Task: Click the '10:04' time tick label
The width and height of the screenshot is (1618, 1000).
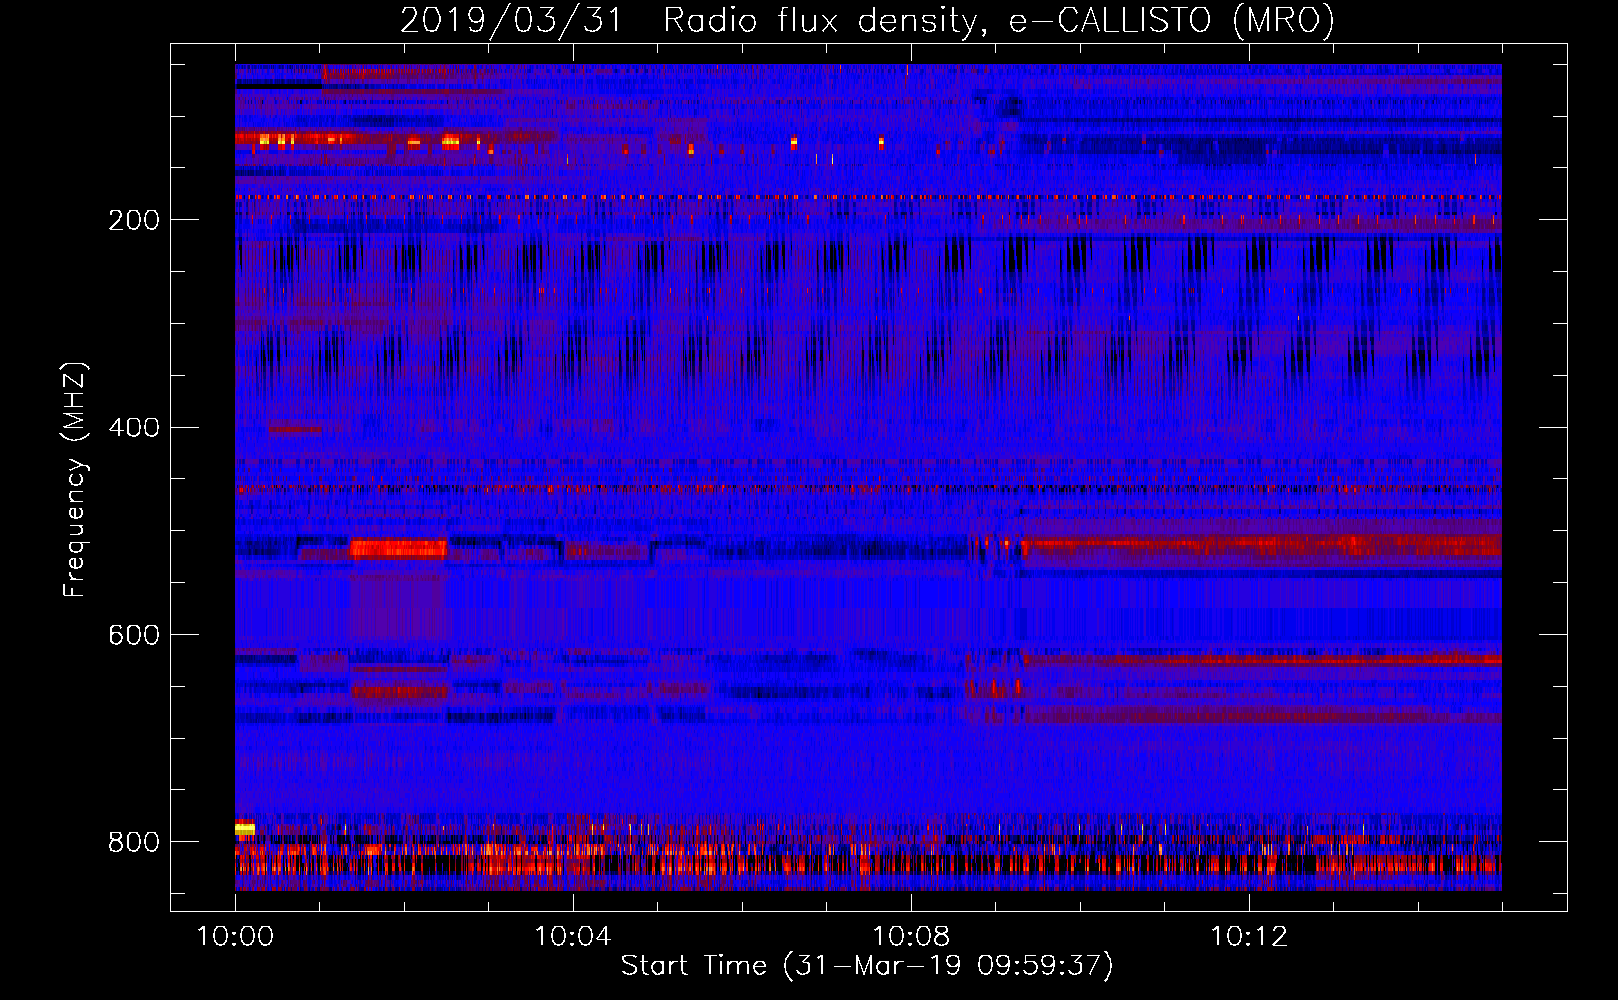Action: [573, 937]
